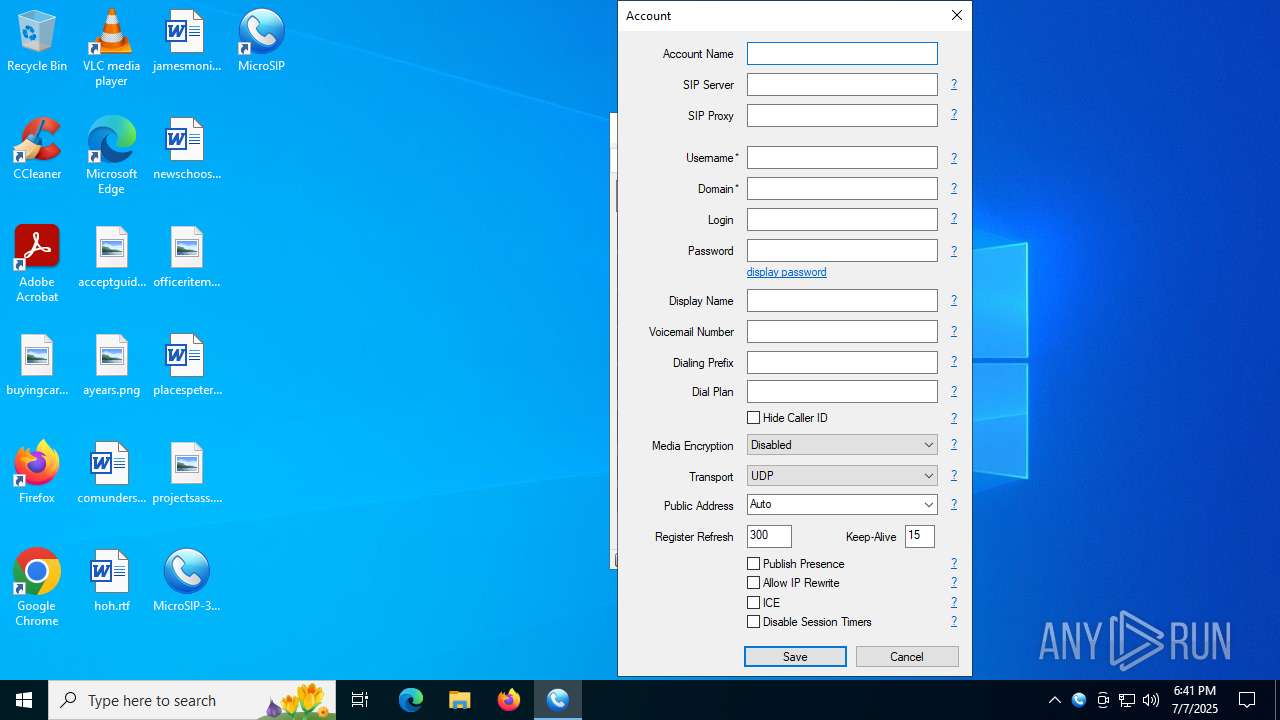Expand the Media Encryption dropdown

click(x=842, y=445)
